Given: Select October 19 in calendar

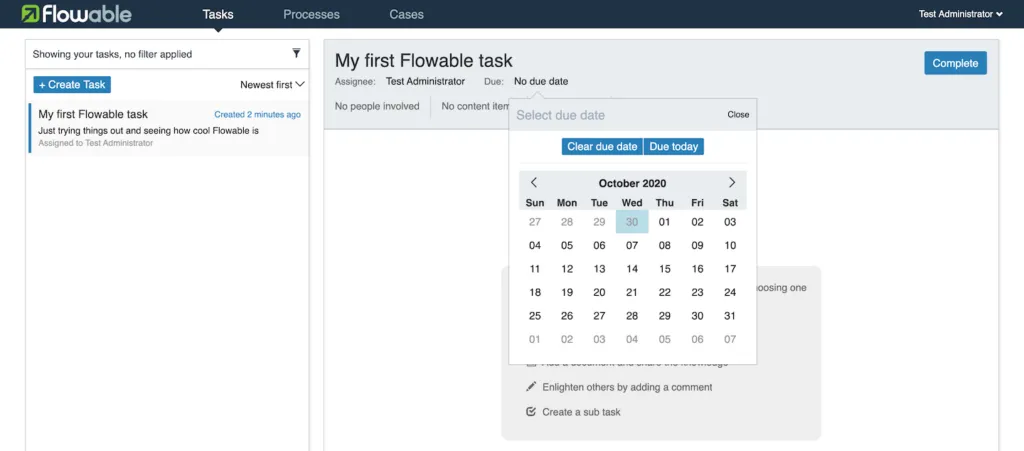Looking at the screenshot, I should [567, 292].
